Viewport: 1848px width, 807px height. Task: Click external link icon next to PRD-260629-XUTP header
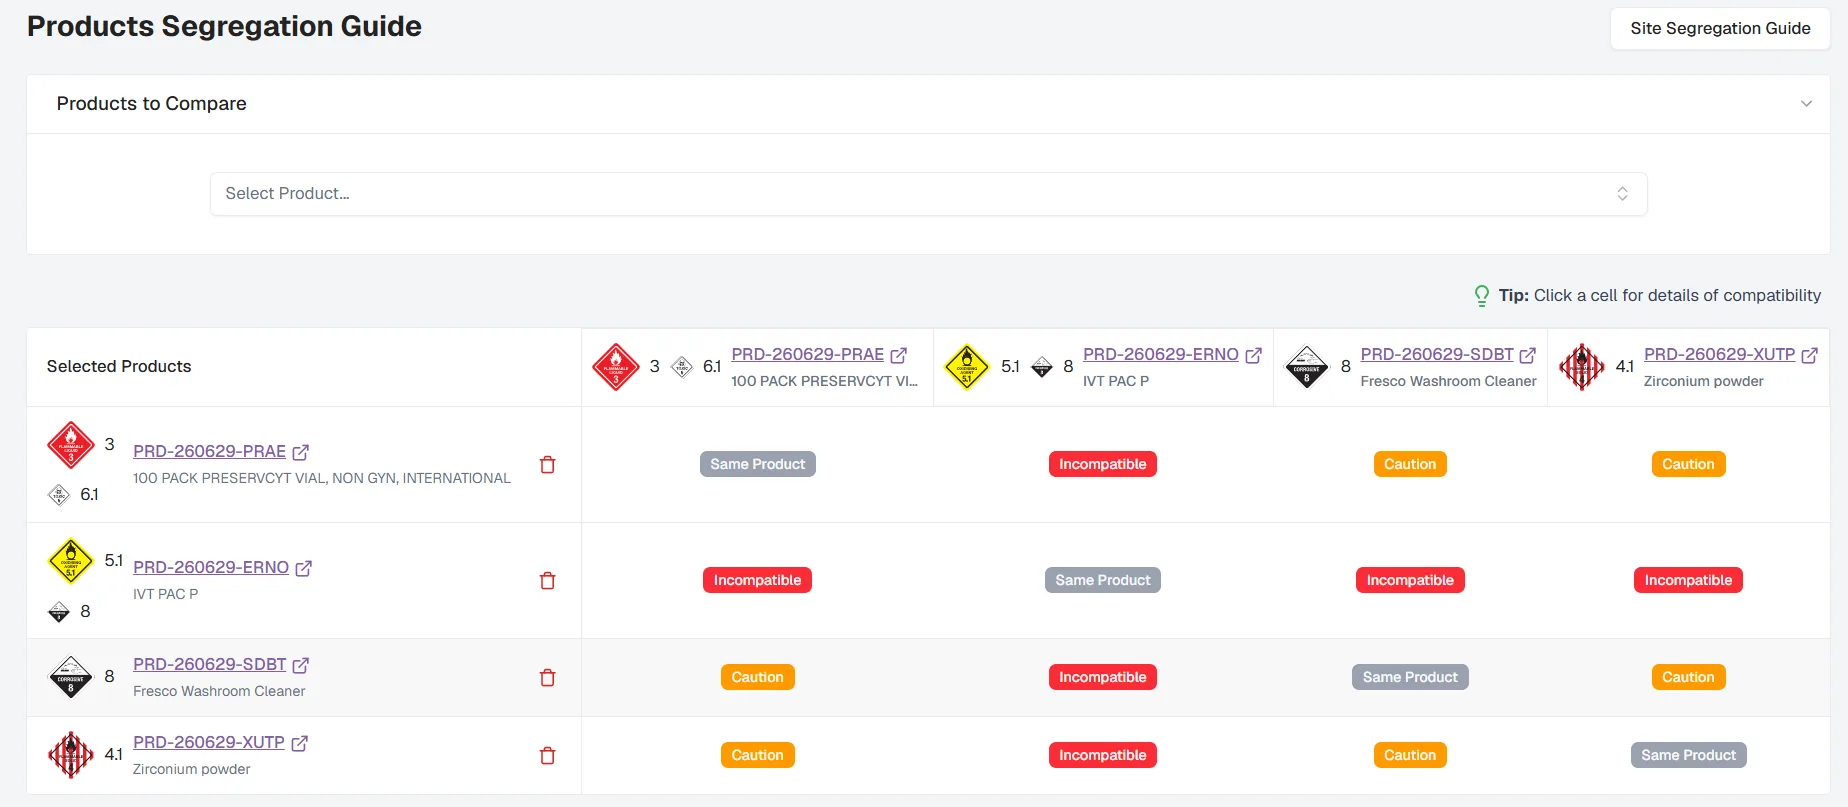tap(1810, 355)
